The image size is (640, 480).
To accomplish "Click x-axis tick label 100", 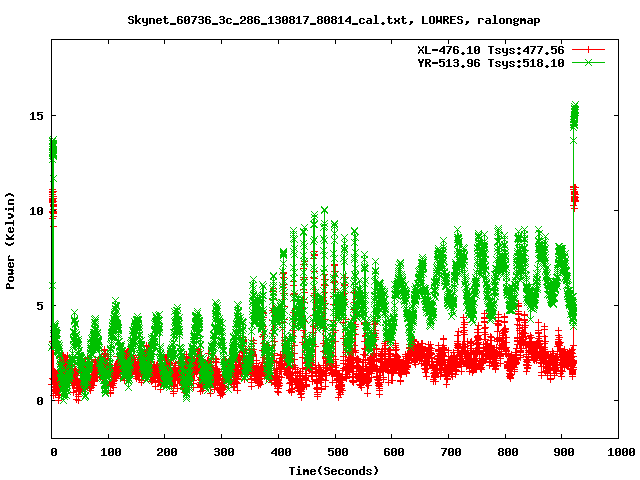I will pos(111,452).
